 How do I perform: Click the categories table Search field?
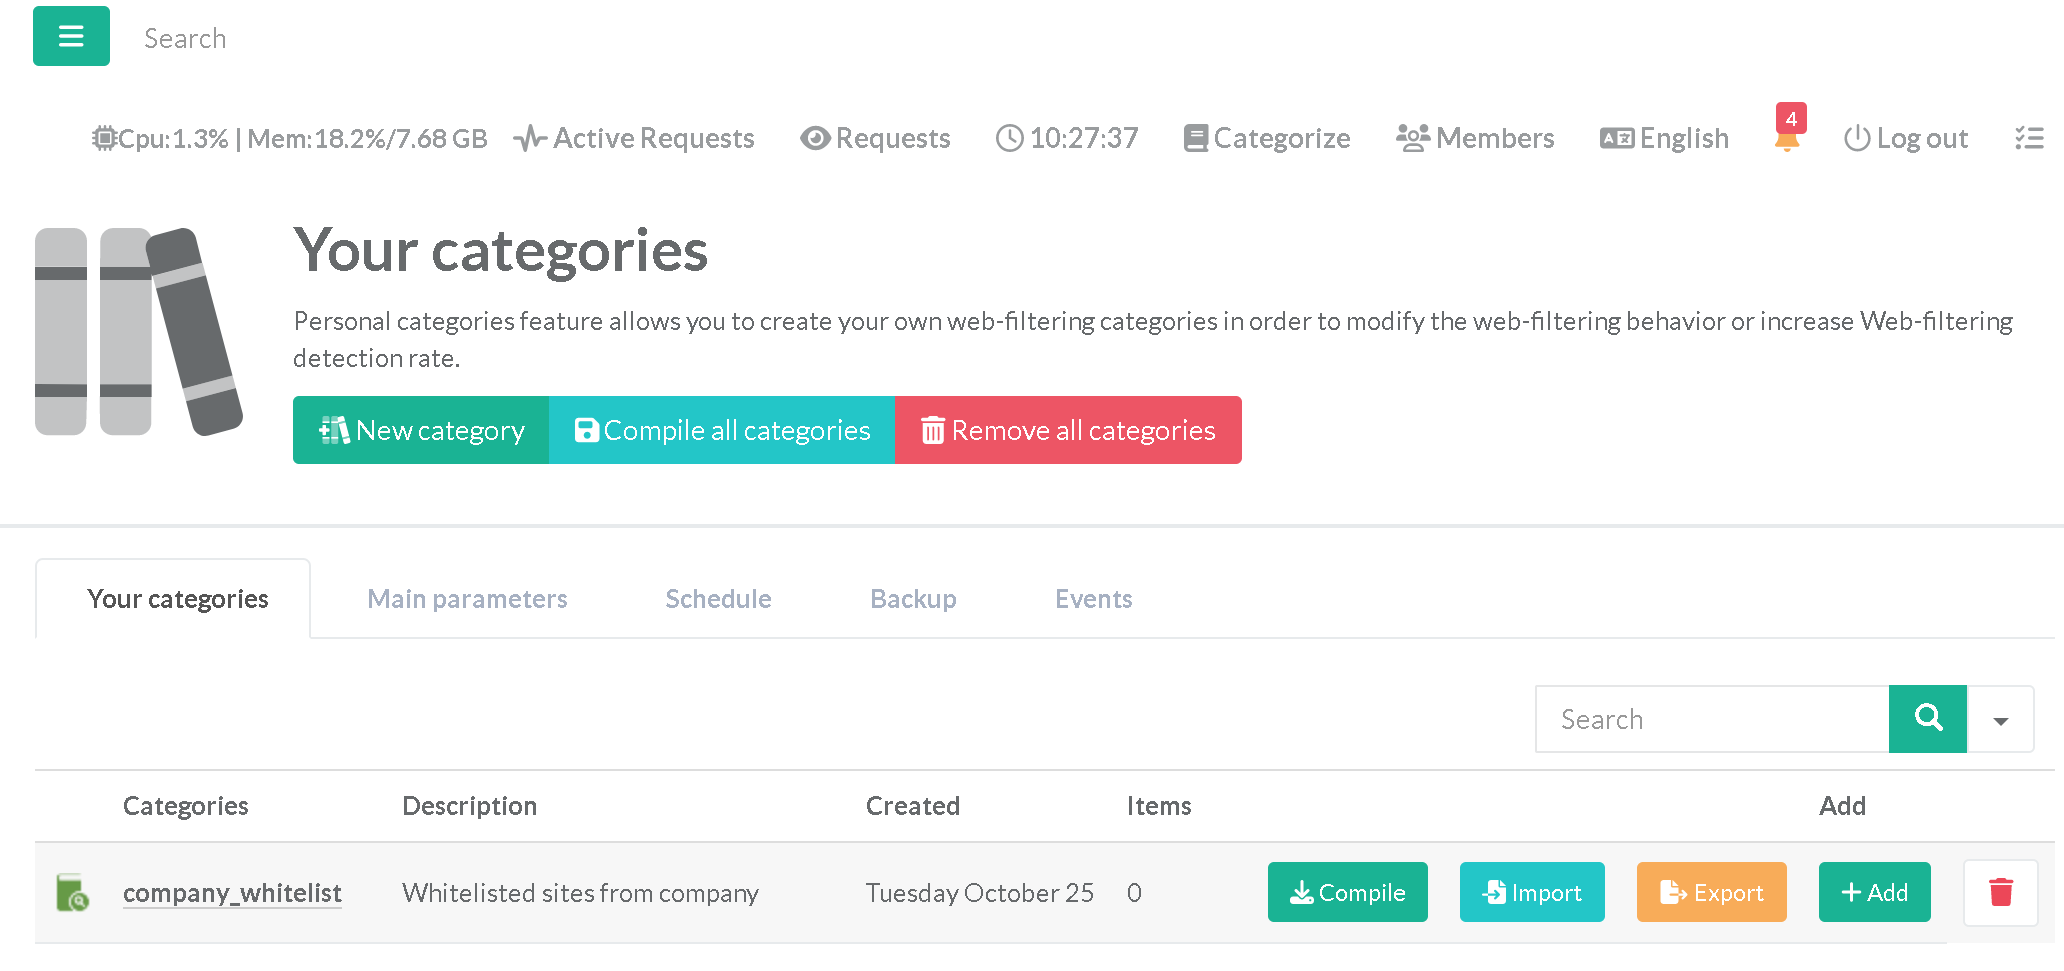tap(1712, 719)
